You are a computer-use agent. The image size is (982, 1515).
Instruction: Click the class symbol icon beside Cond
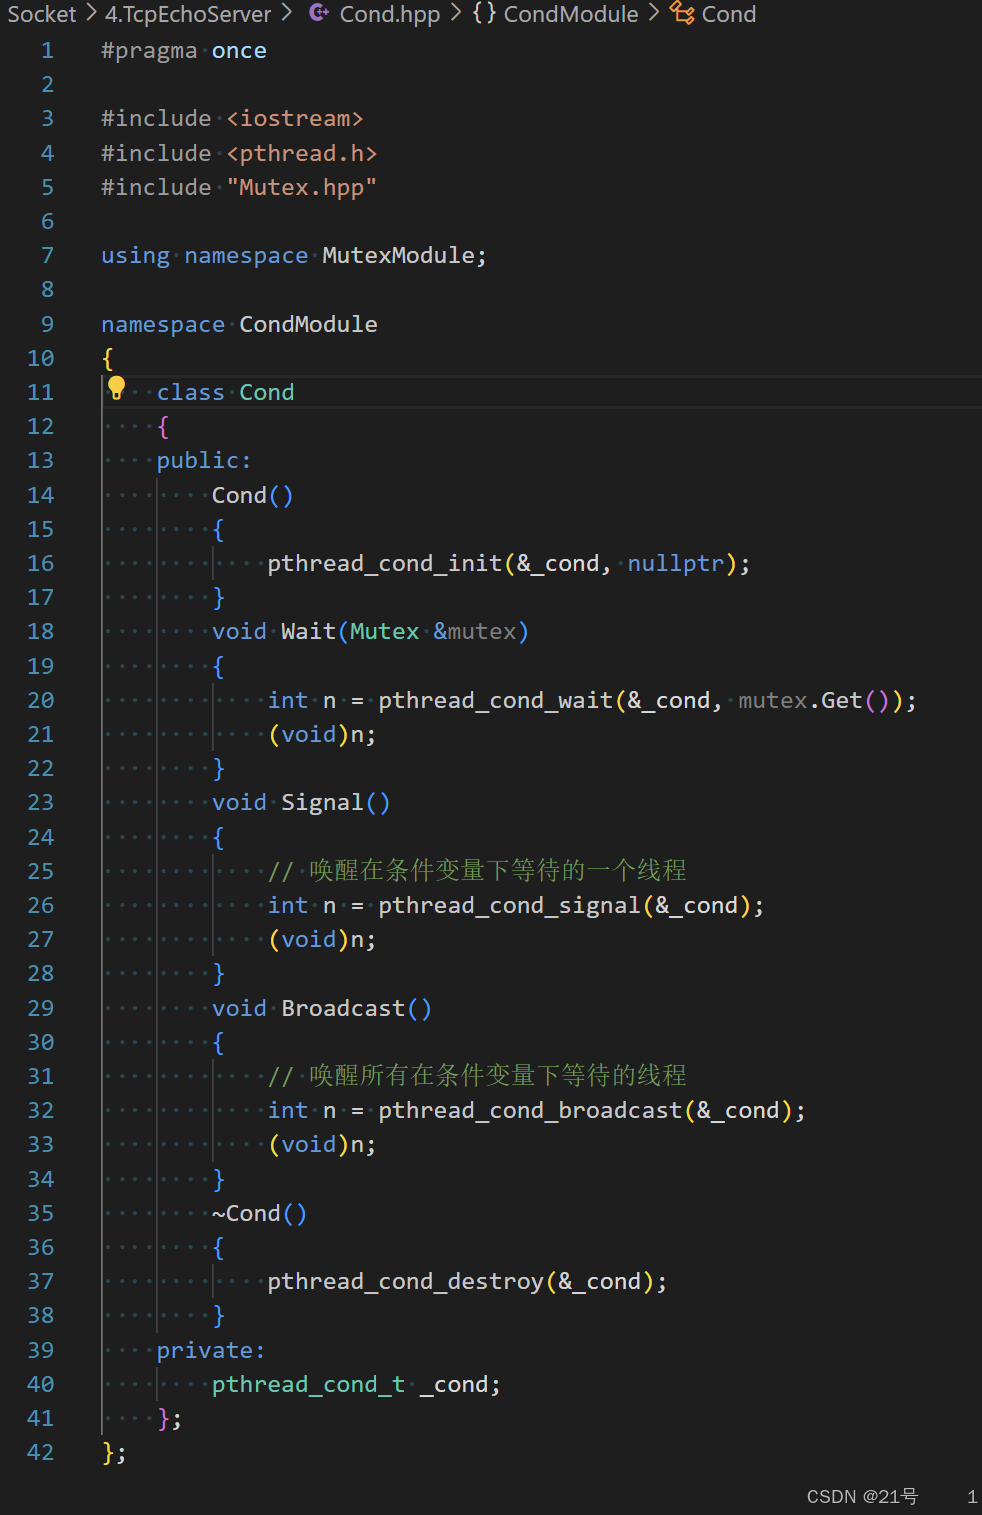coord(682,13)
